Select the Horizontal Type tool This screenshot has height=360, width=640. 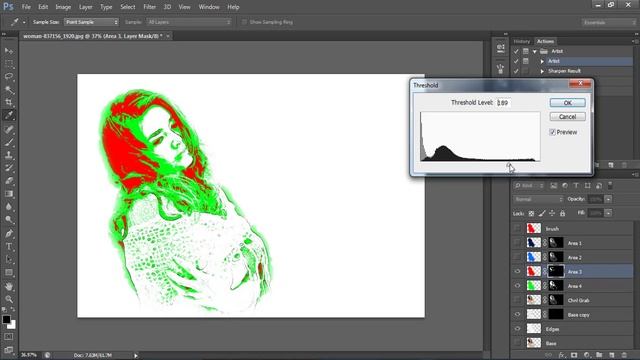(9, 247)
